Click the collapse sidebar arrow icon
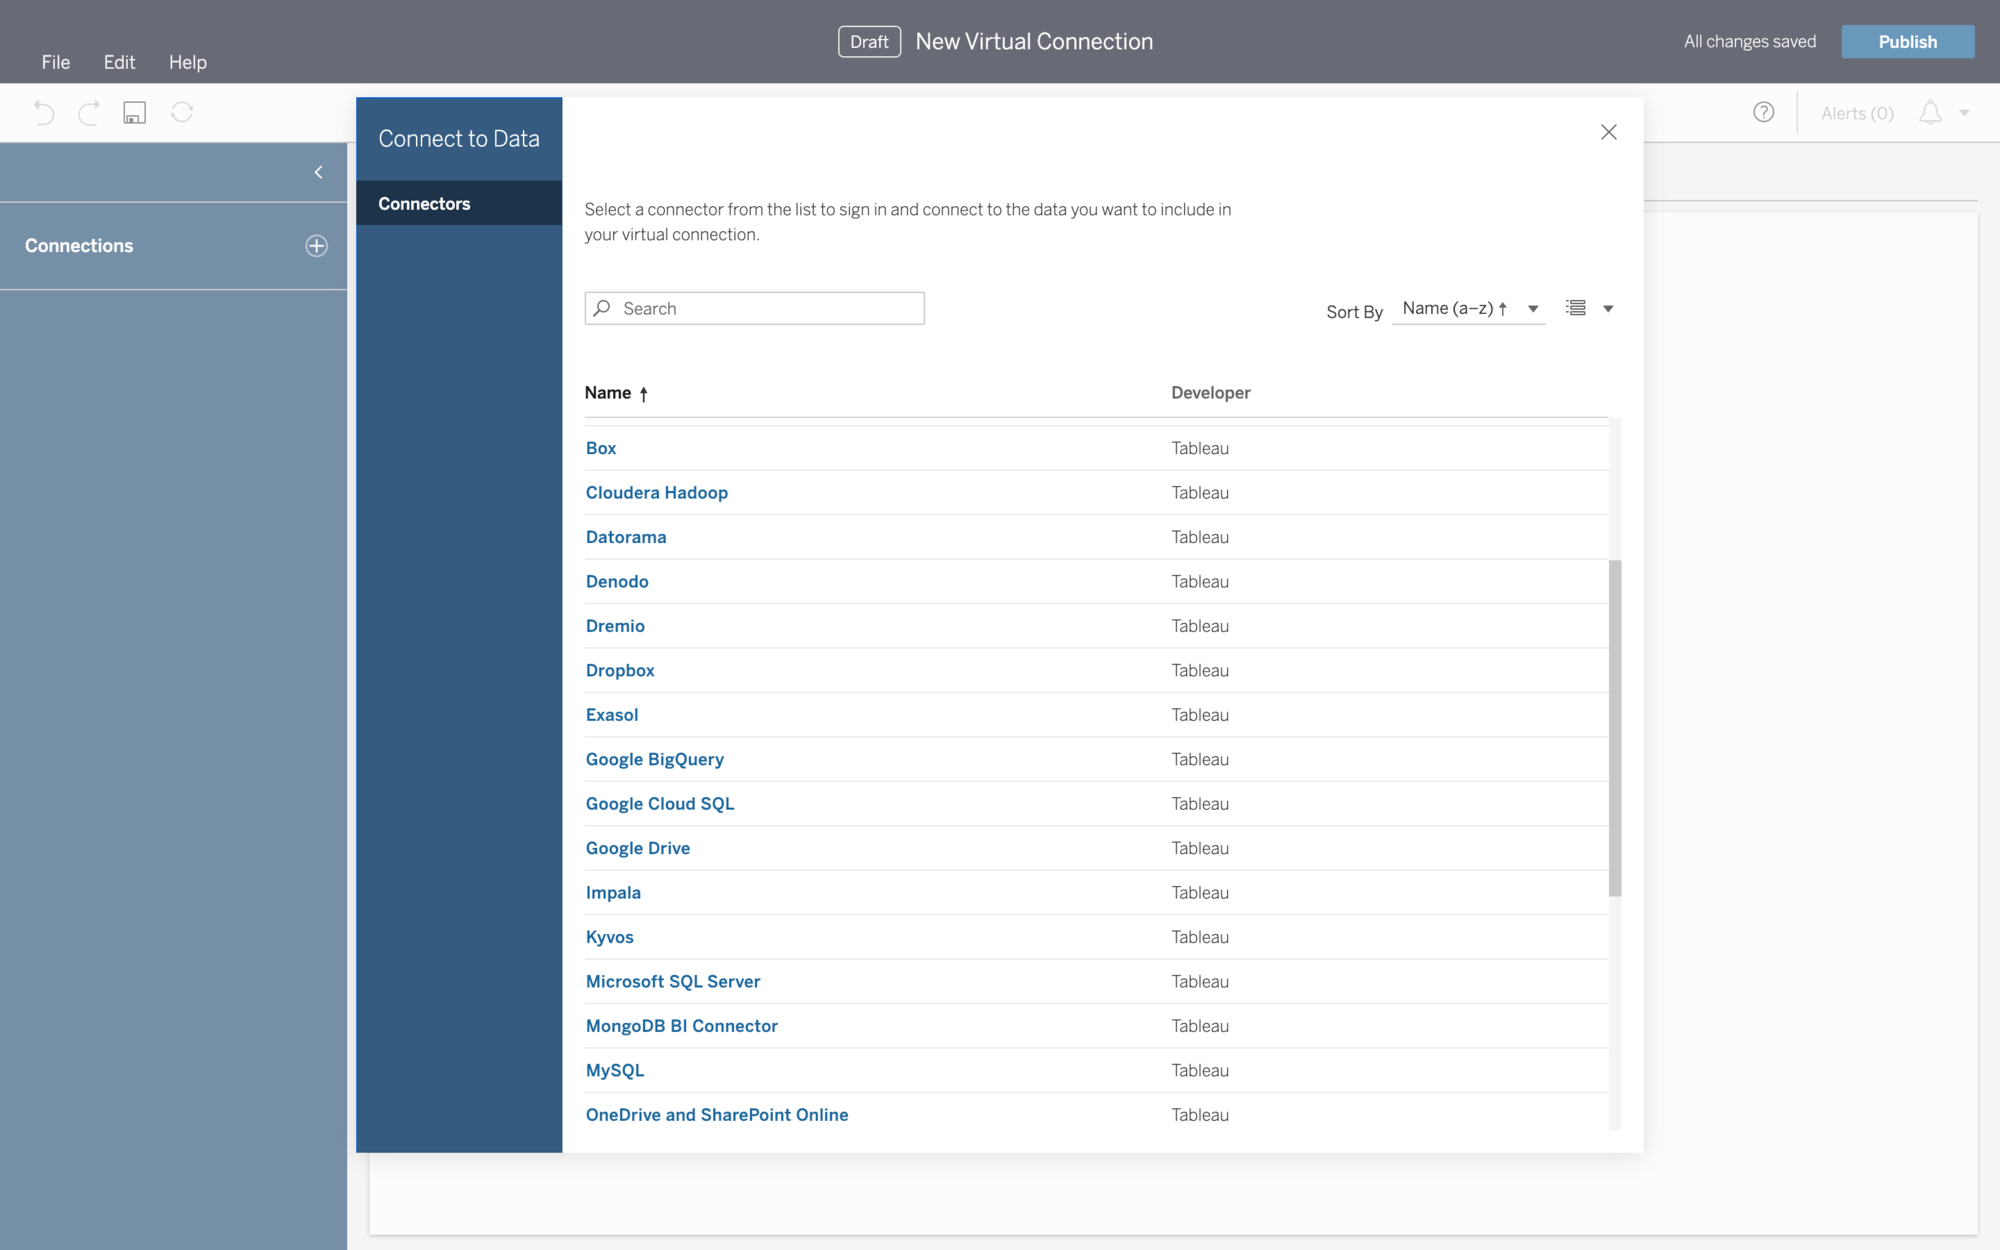The height and width of the screenshot is (1250, 2000). [x=317, y=173]
